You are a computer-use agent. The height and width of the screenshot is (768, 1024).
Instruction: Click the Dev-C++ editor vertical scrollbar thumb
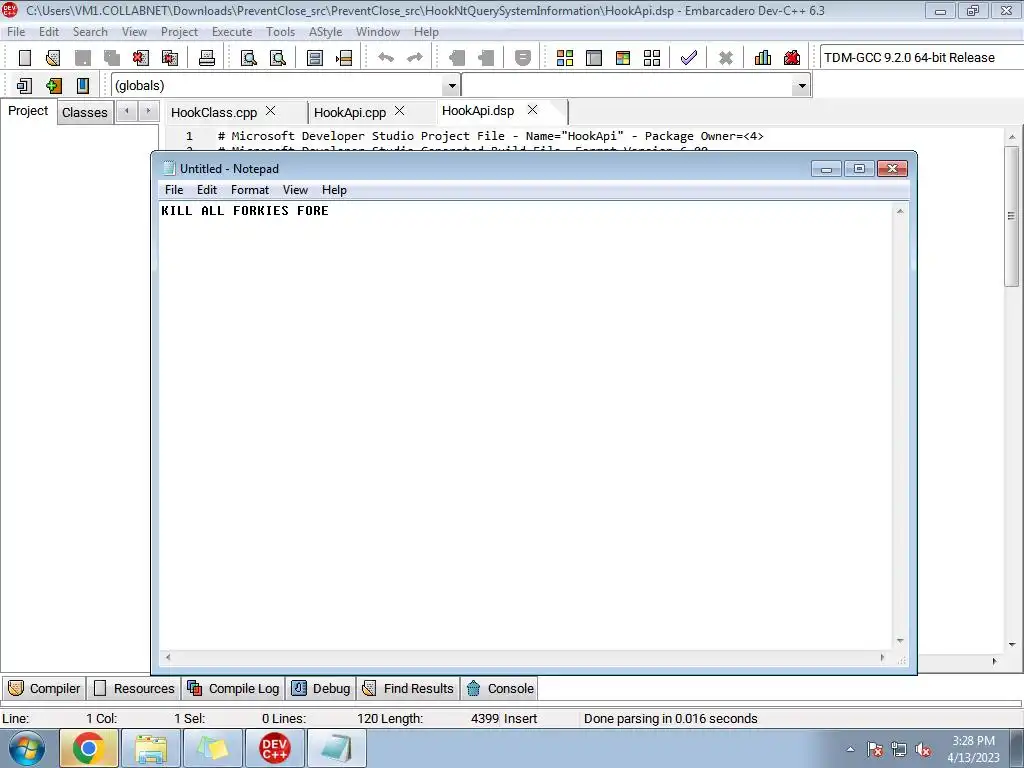point(1012,216)
